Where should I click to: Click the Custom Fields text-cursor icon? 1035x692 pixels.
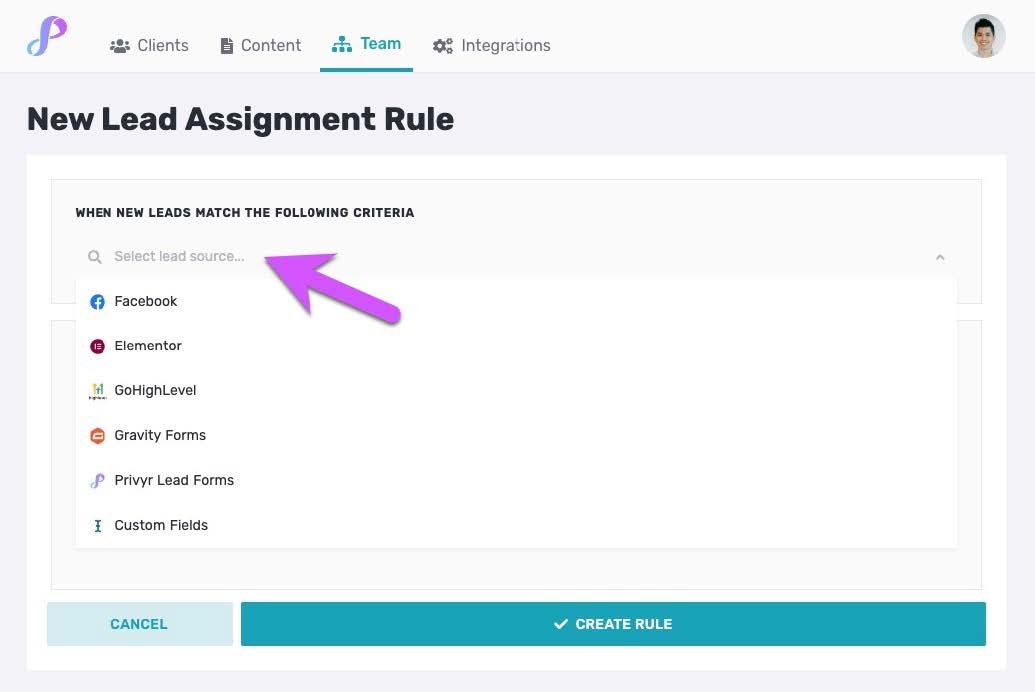coord(97,525)
